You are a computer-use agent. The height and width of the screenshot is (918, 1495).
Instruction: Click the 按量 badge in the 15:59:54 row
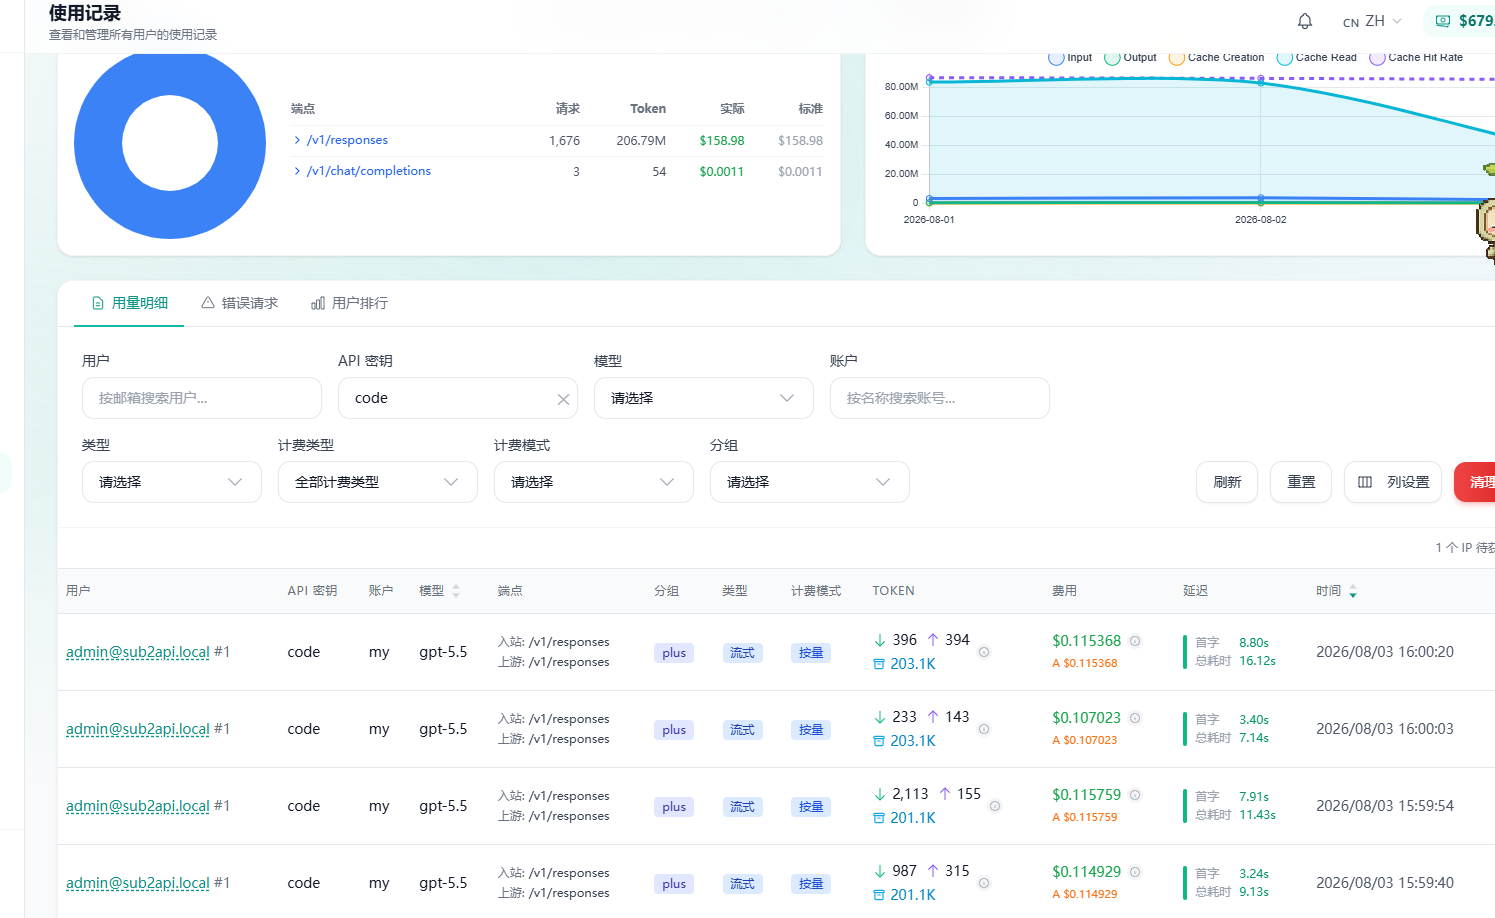(811, 807)
